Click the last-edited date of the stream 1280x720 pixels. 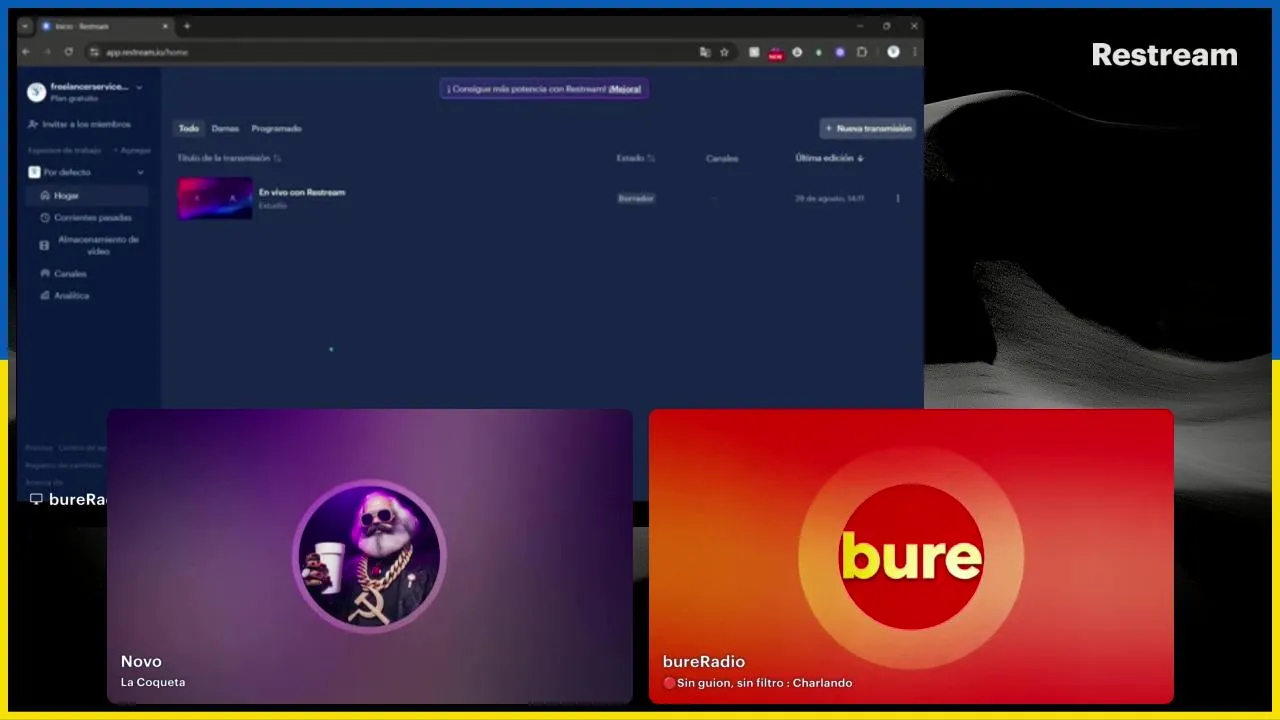[830, 198]
